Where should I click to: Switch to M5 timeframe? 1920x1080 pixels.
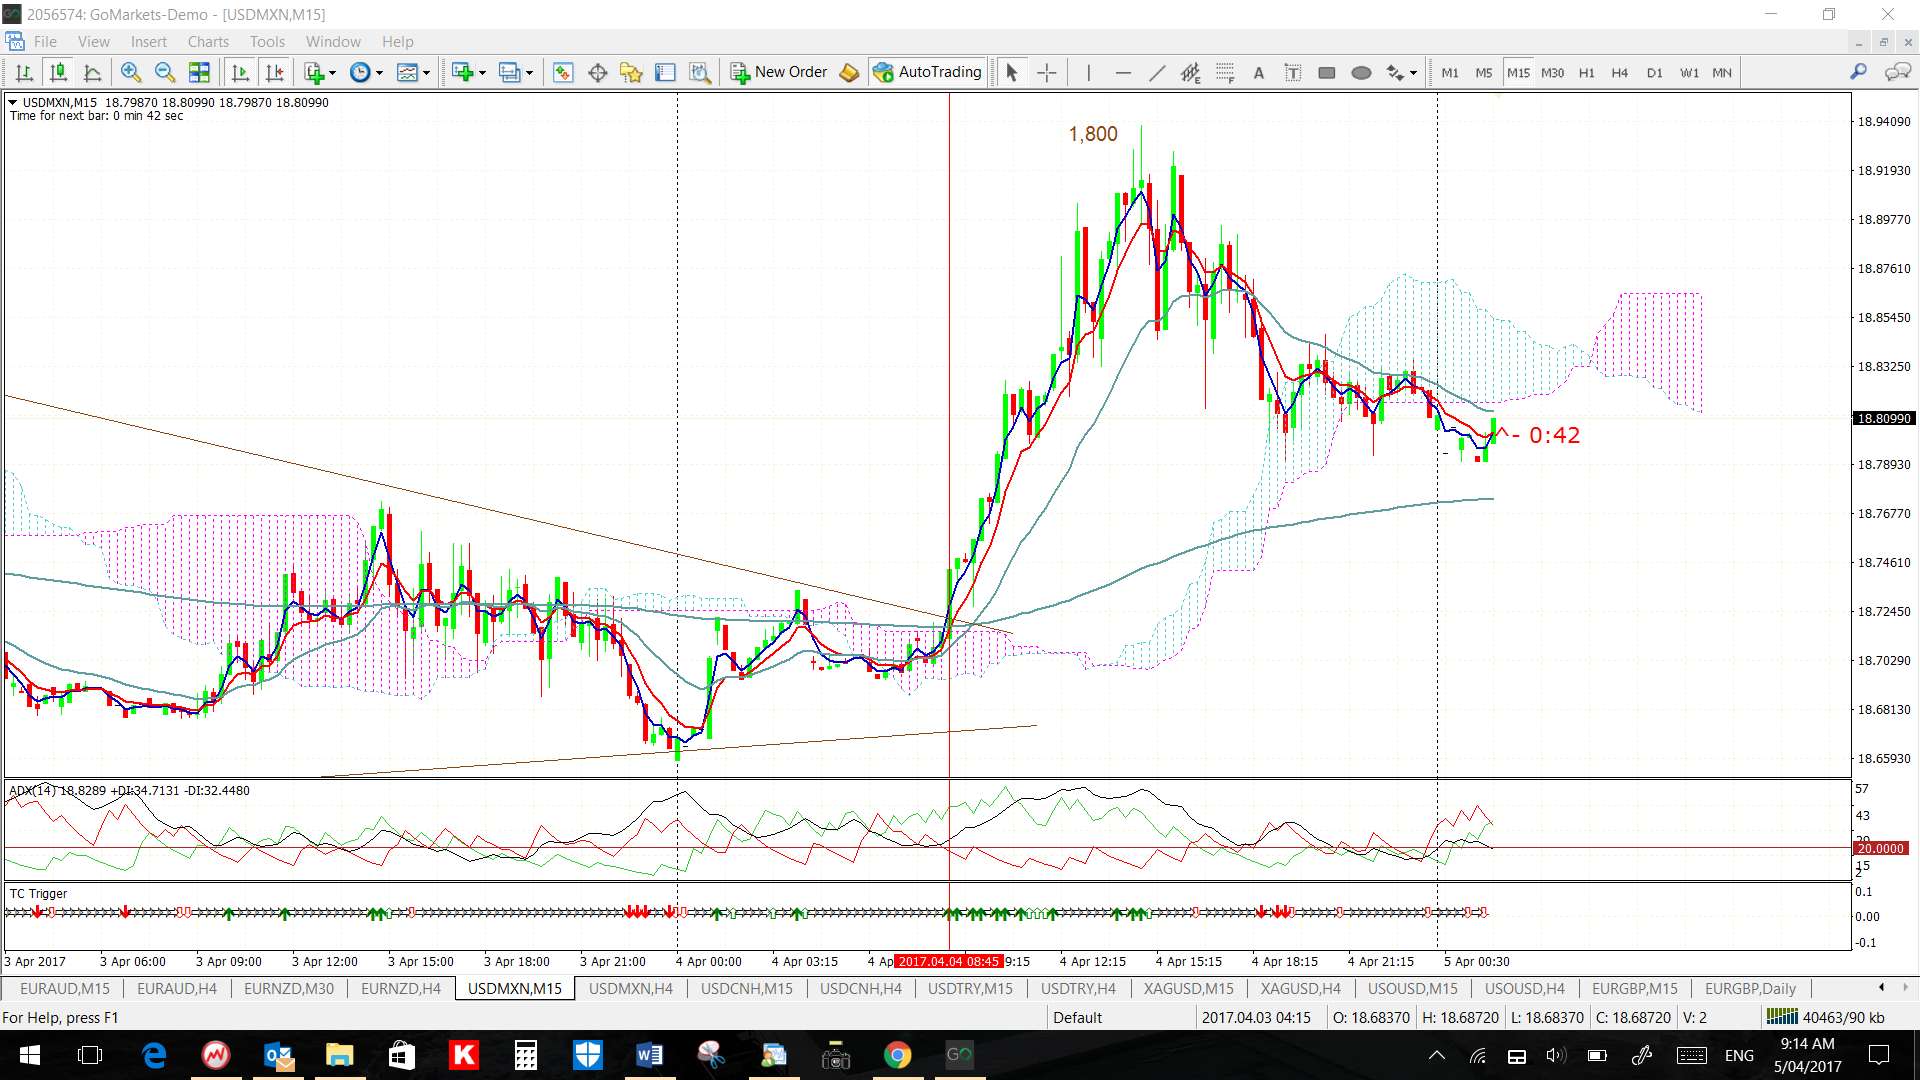pyautogui.click(x=1484, y=72)
